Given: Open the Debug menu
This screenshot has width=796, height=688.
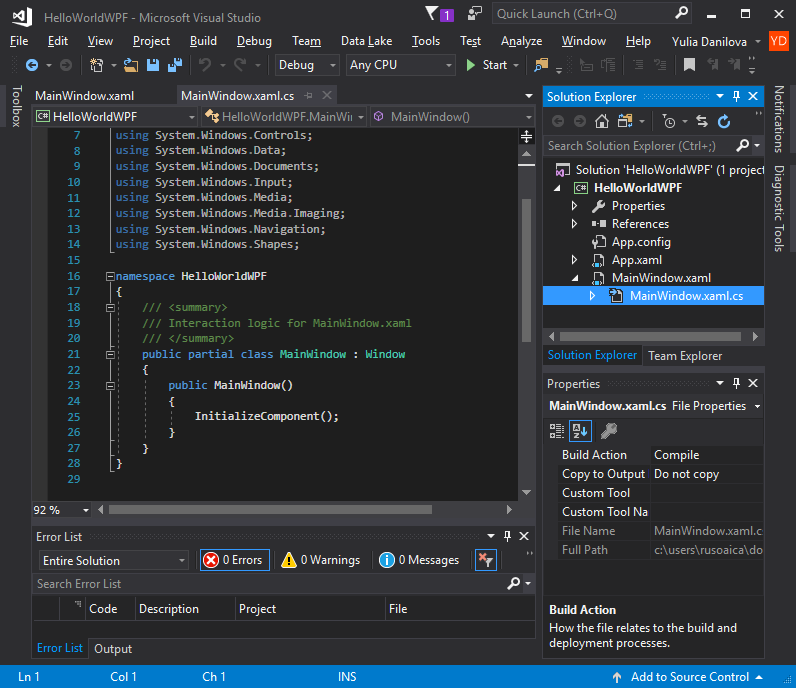Looking at the screenshot, I should pos(254,41).
